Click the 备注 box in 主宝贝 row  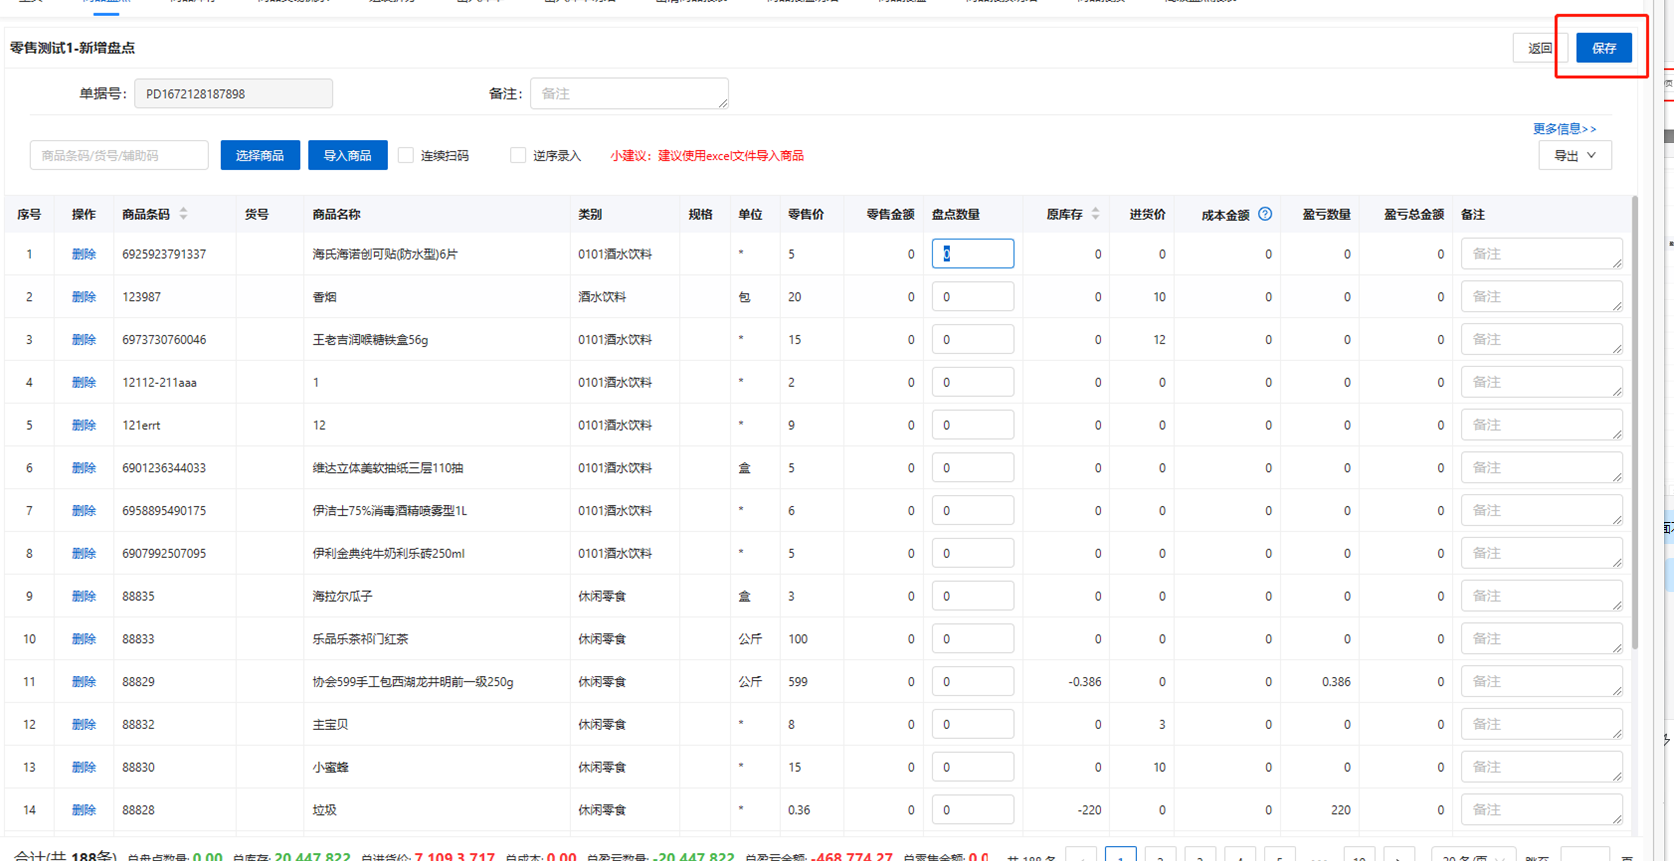[x=1541, y=724]
